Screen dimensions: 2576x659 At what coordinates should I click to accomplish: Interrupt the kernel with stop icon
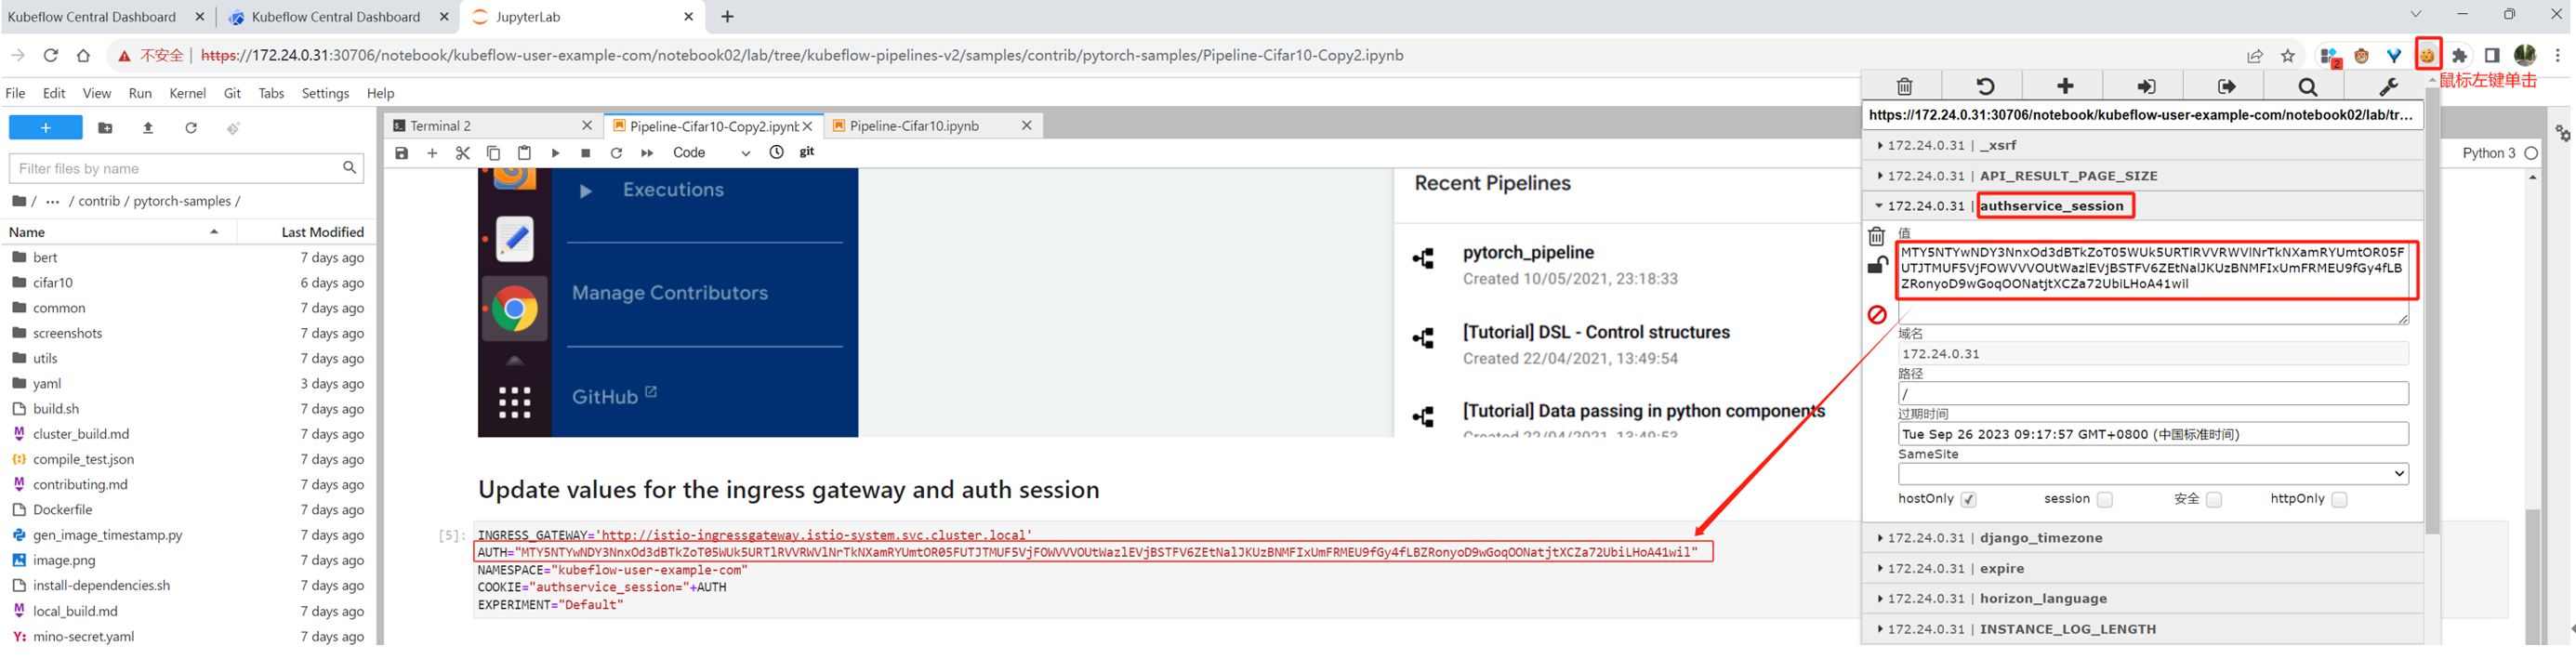(586, 153)
